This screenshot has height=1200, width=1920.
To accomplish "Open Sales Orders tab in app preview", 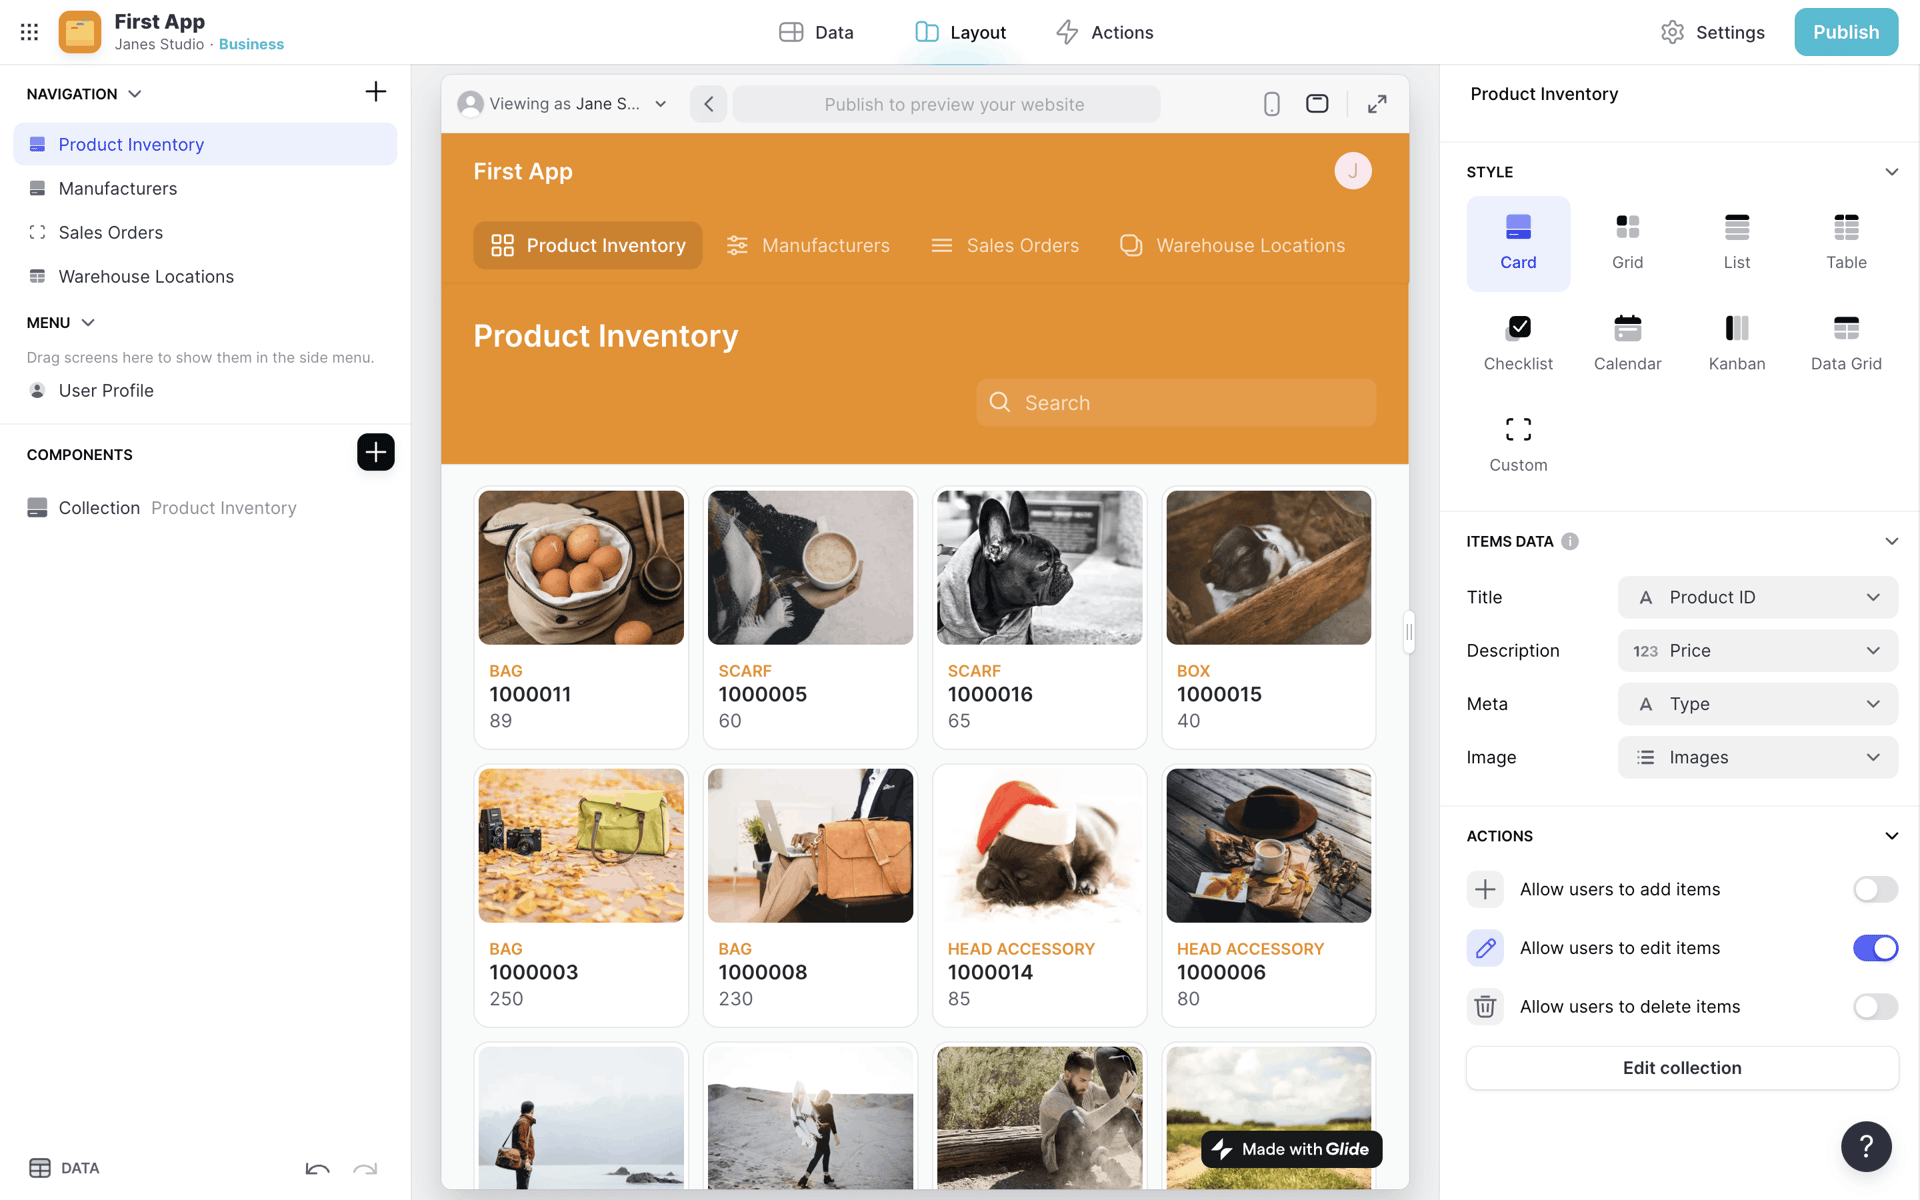I will [x=1005, y=245].
